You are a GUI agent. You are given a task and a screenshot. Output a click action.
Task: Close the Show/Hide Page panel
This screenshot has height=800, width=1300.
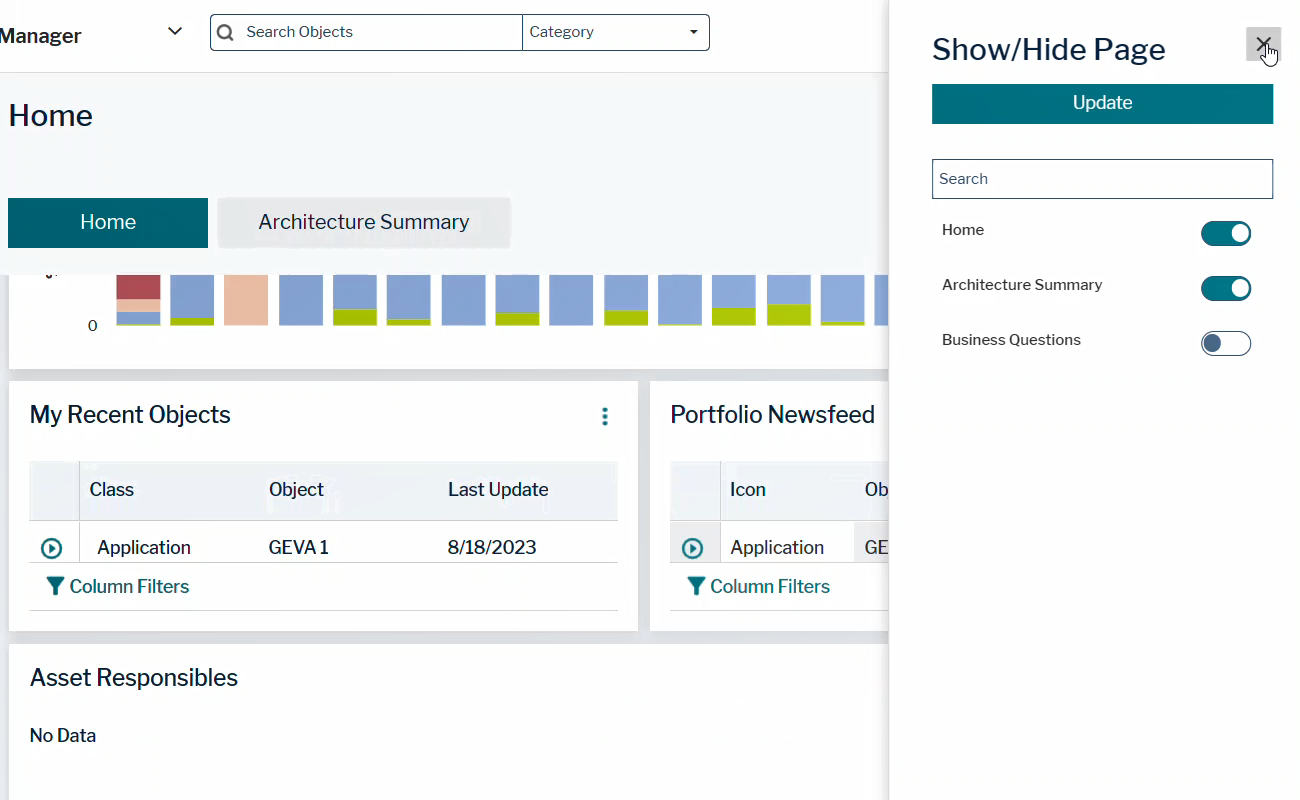point(1263,44)
